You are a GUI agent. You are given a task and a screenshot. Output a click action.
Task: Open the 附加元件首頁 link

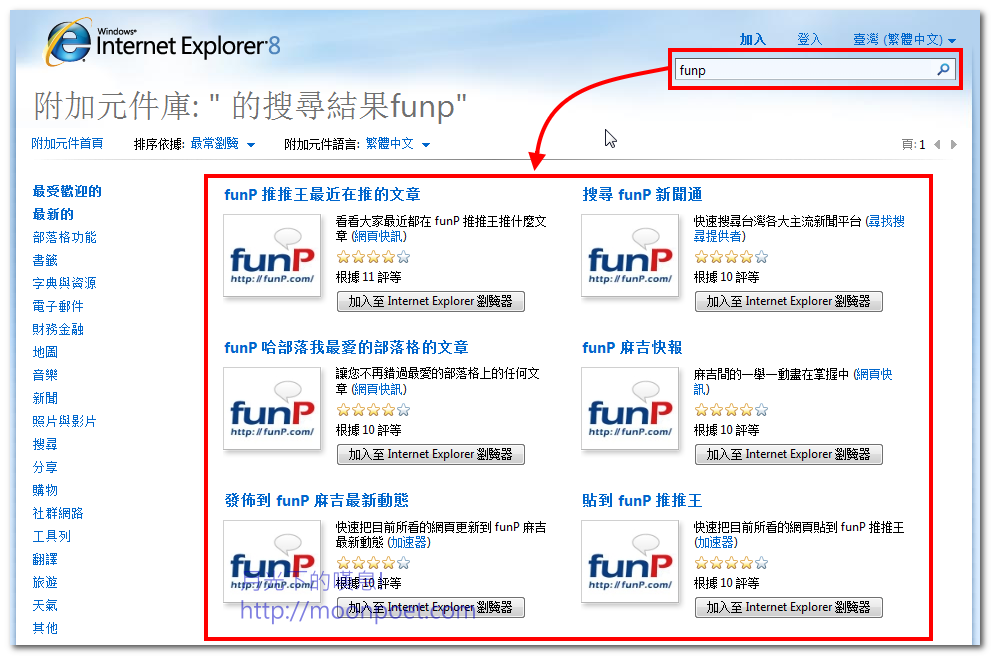pyautogui.click(x=67, y=144)
